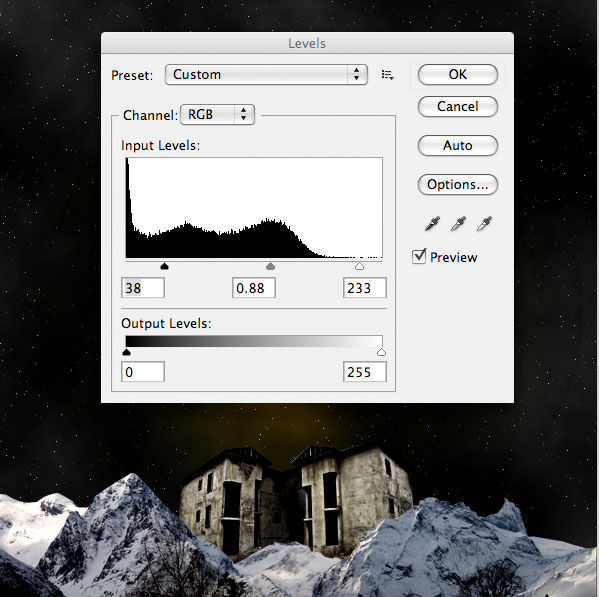Select the gray point eyedropper
599x597 pixels.
coord(458,224)
